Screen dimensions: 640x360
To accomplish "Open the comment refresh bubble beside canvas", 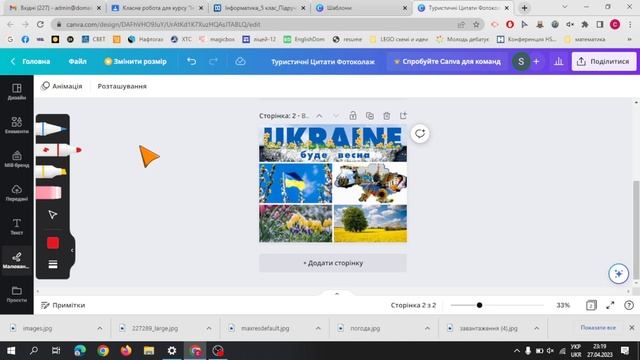I will click(420, 133).
